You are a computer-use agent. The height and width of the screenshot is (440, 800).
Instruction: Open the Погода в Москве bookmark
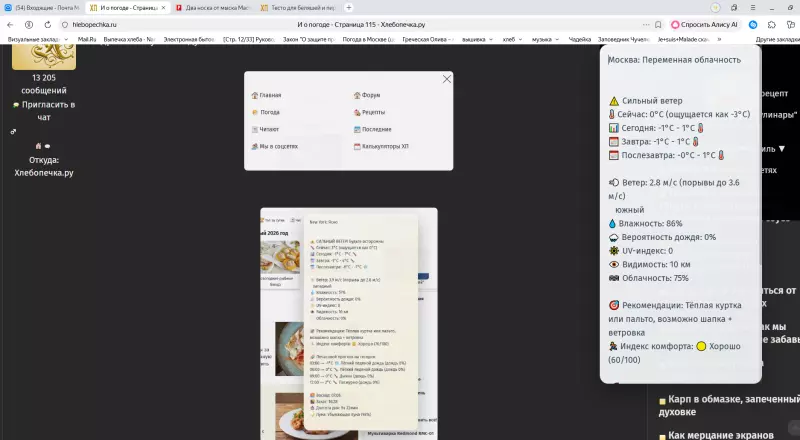click(369, 39)
